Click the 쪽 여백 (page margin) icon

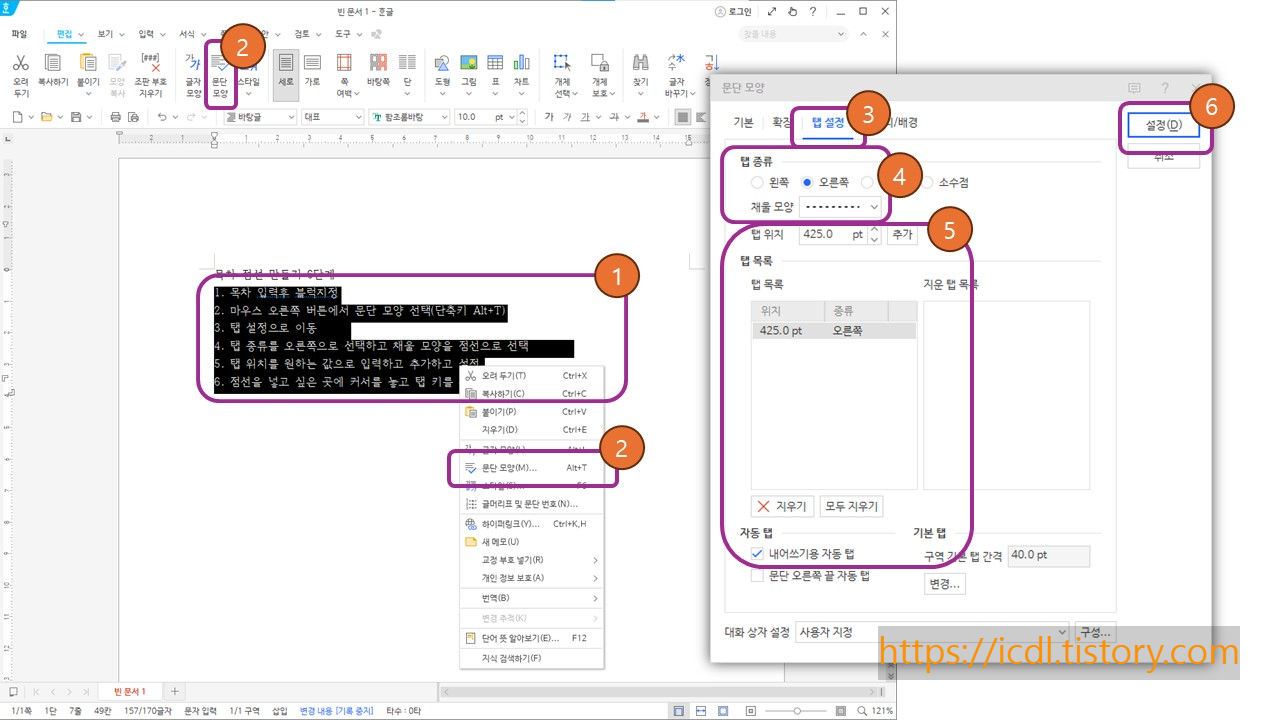point(344,63)
